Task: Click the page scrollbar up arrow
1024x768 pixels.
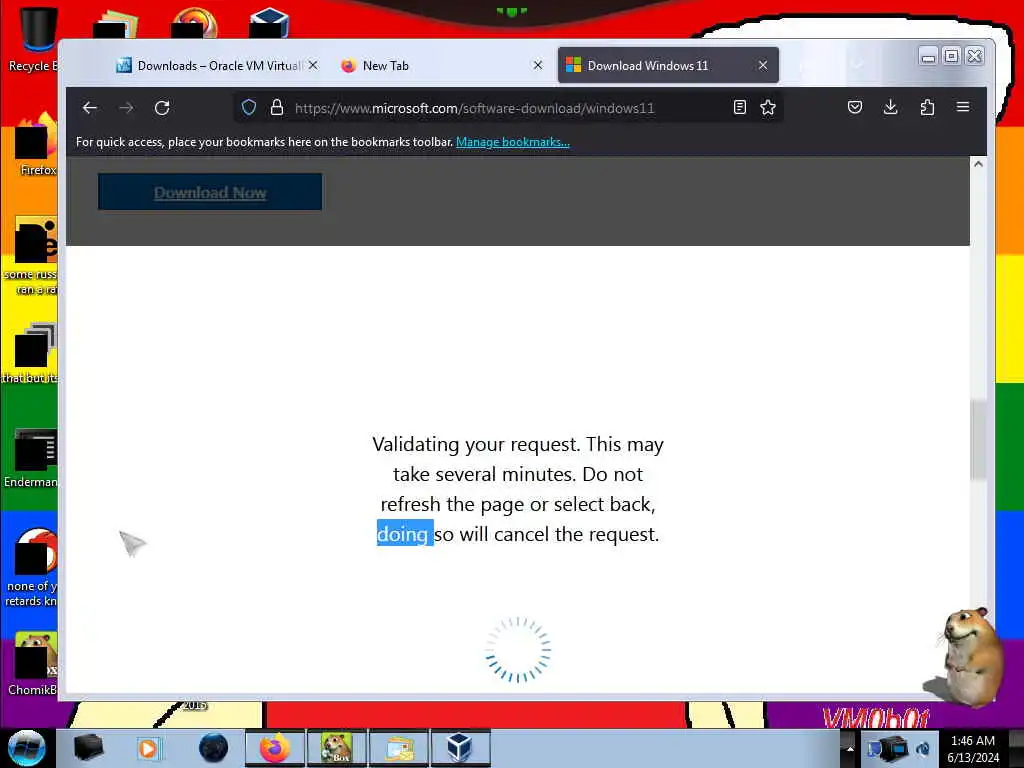Action: pyautogui.click(x=978, y=165)
